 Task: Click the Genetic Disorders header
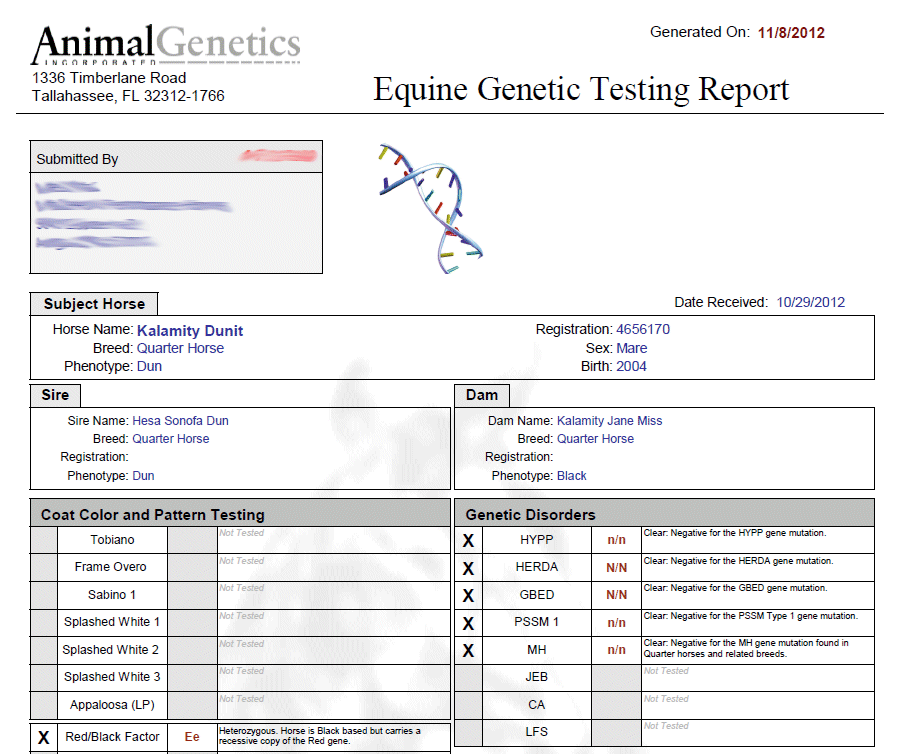coord(665,513)
